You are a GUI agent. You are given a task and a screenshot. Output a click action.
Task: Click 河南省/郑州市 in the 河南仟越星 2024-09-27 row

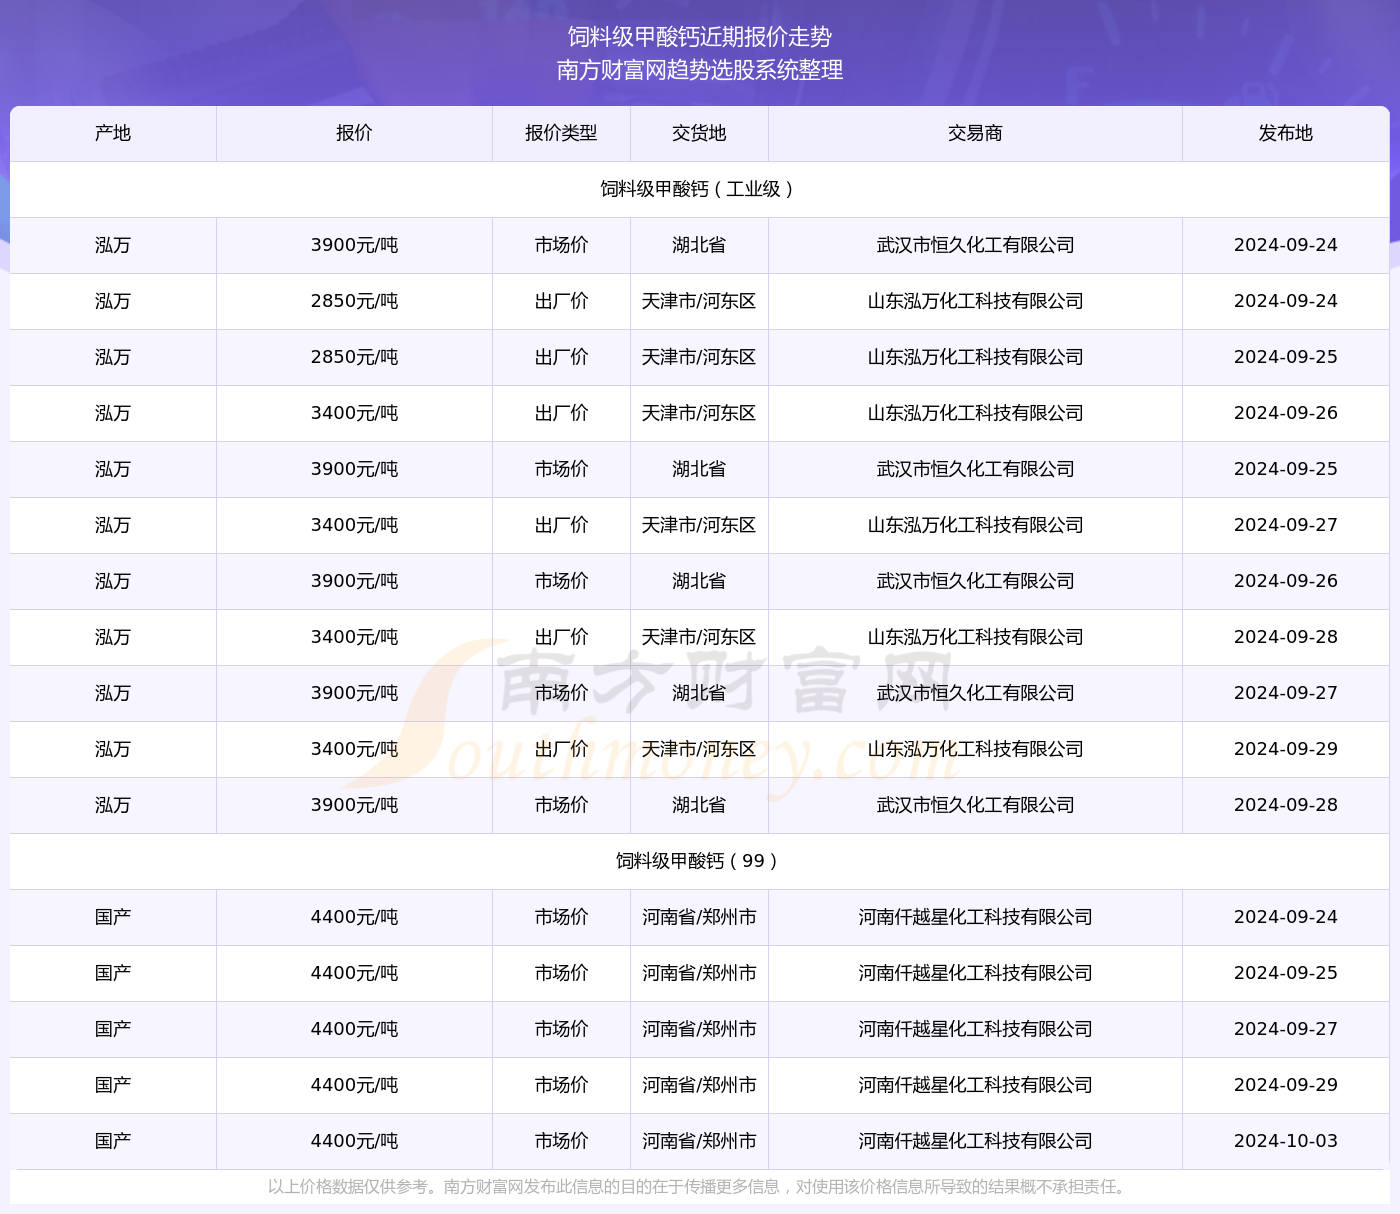click(699, 1029)
